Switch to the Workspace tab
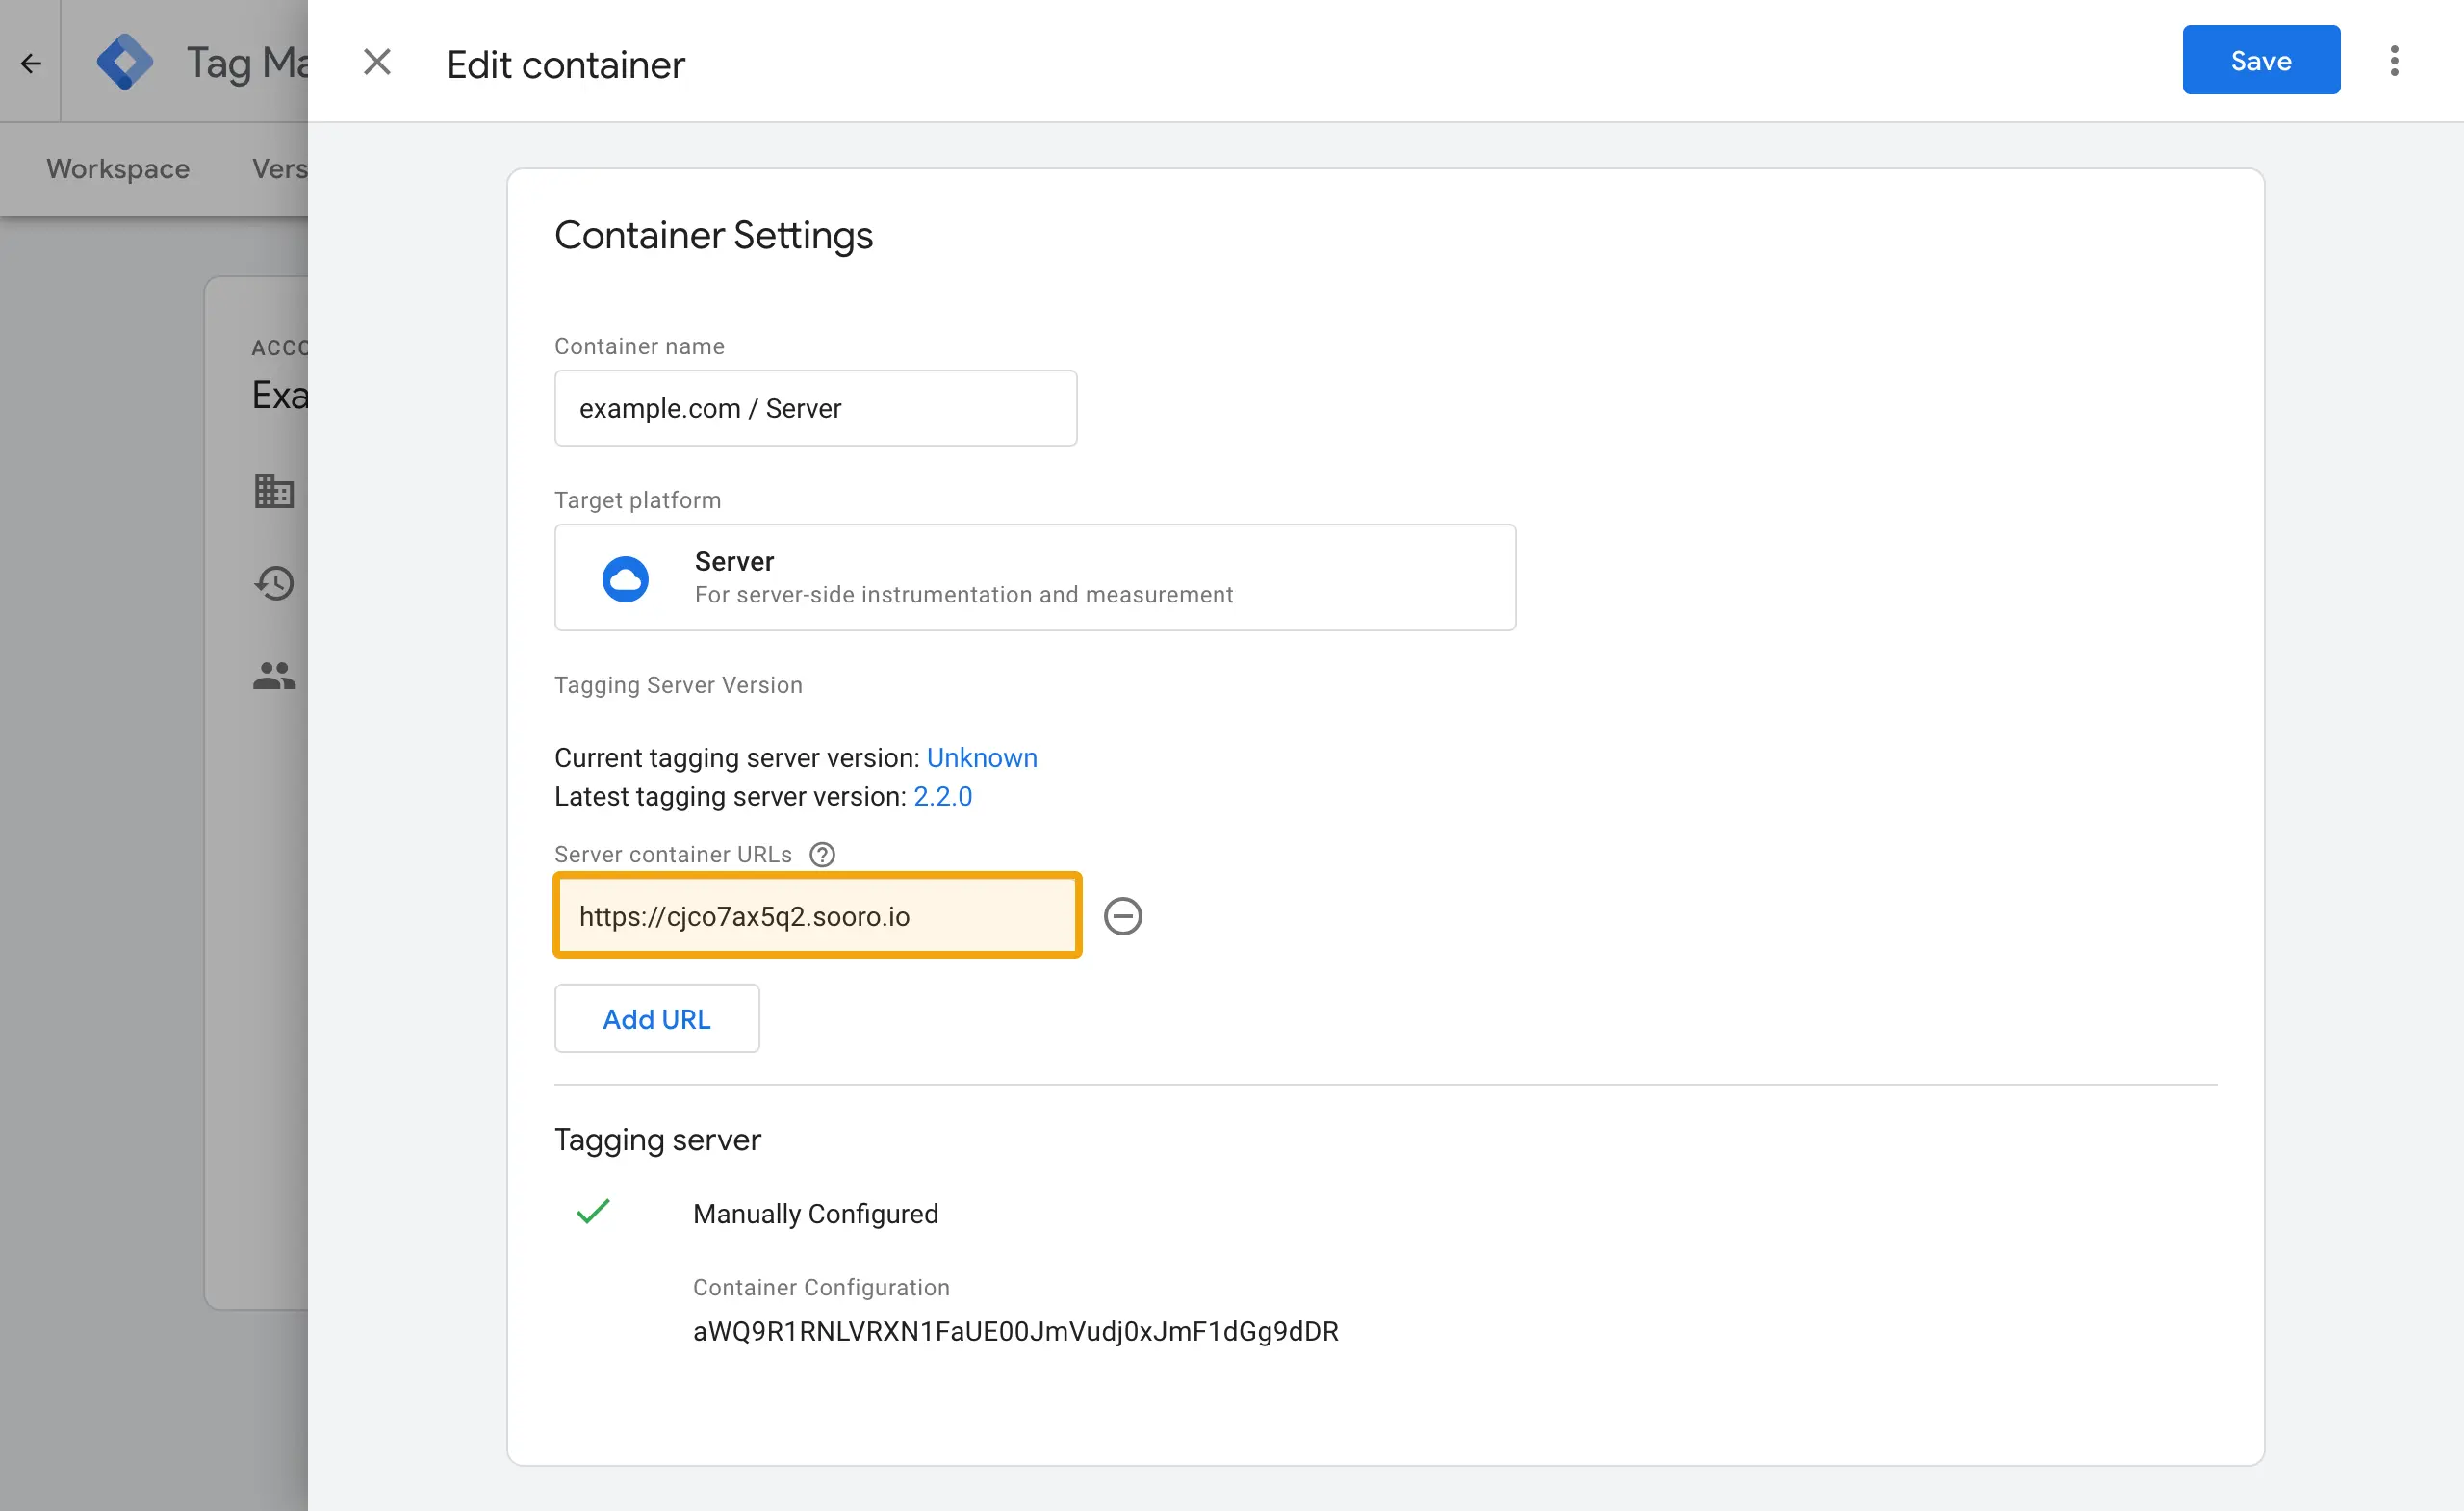This screenshot has height=1511, width=2464. pyautogui.click(x=118, y=168)
